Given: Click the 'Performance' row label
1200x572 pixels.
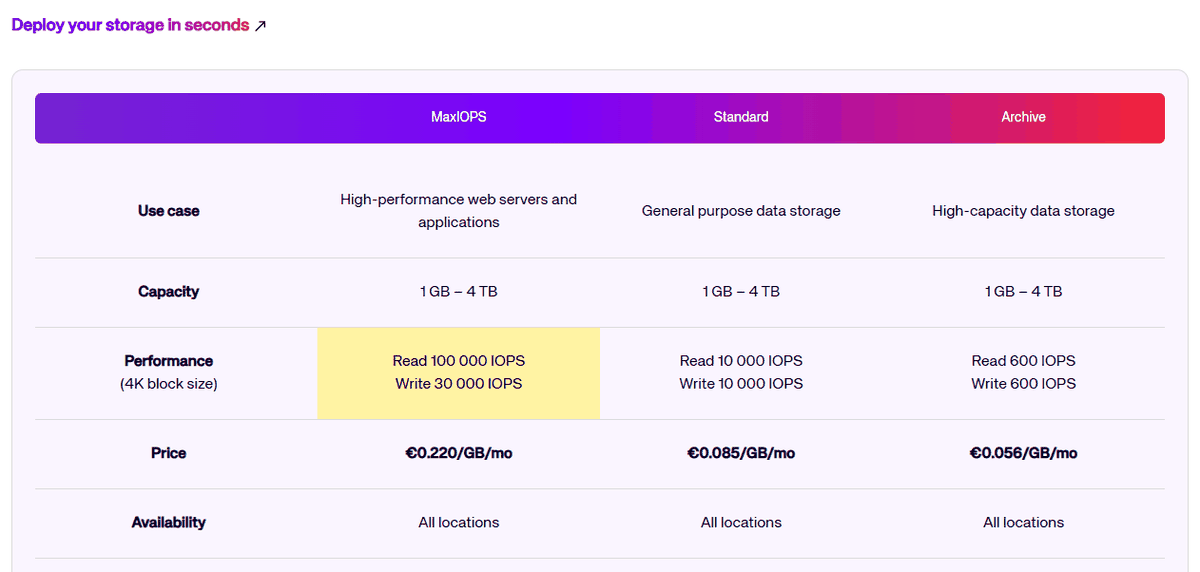Looking at the screenshot, I should pos(169,361).
